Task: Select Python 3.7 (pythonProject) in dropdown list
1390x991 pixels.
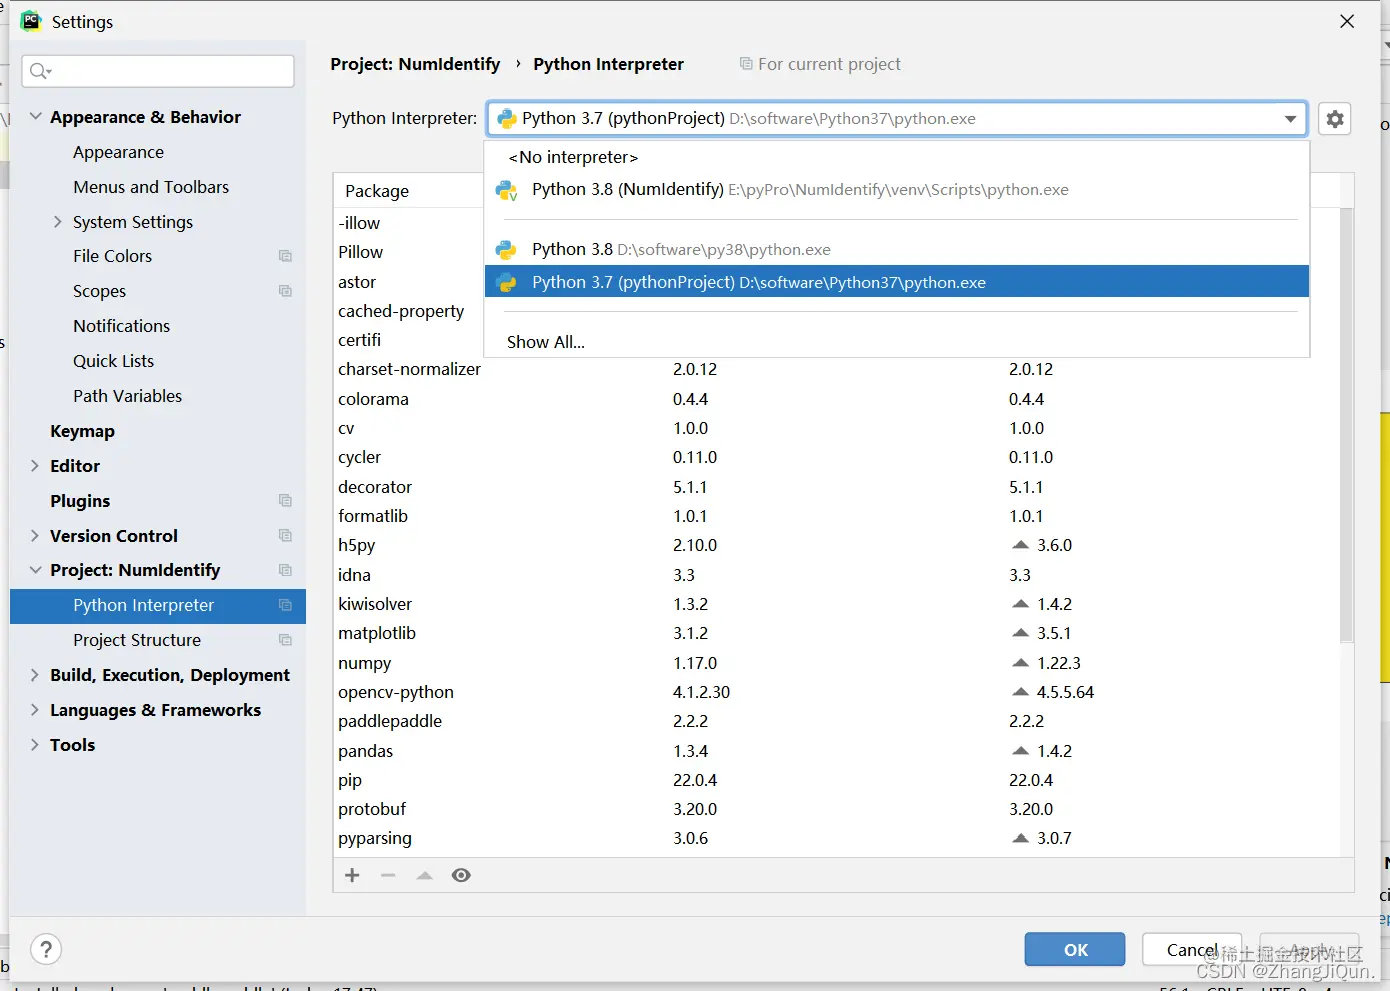Action: tap(896, 282)
